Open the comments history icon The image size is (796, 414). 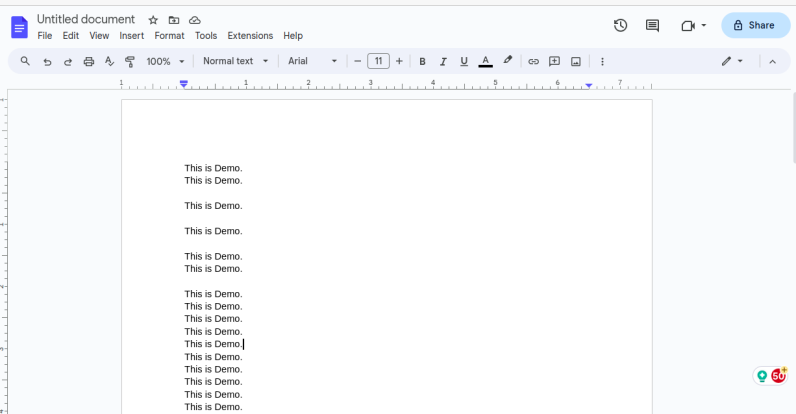pyautogui.click(x=652, y=25)
